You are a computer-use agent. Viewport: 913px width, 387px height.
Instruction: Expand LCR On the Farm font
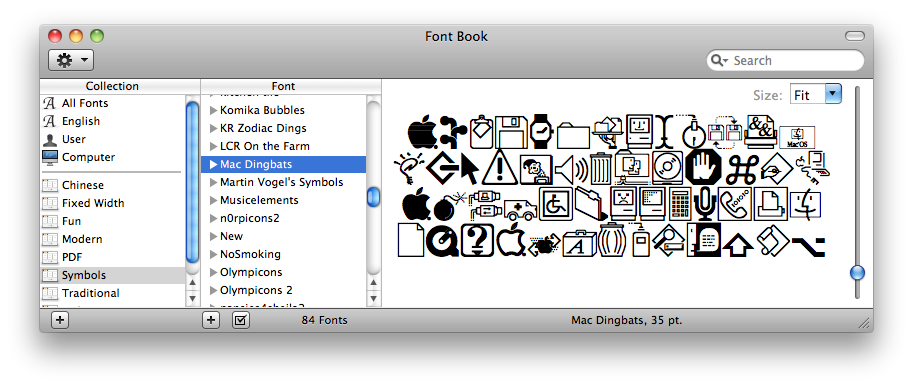[213, 146]
